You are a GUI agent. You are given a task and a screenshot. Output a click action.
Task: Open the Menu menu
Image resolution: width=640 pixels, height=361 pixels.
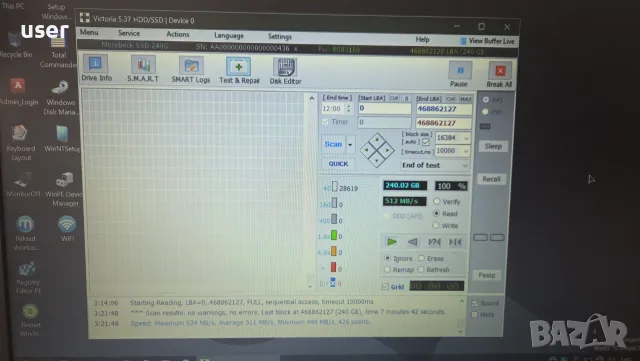point(89,32)
